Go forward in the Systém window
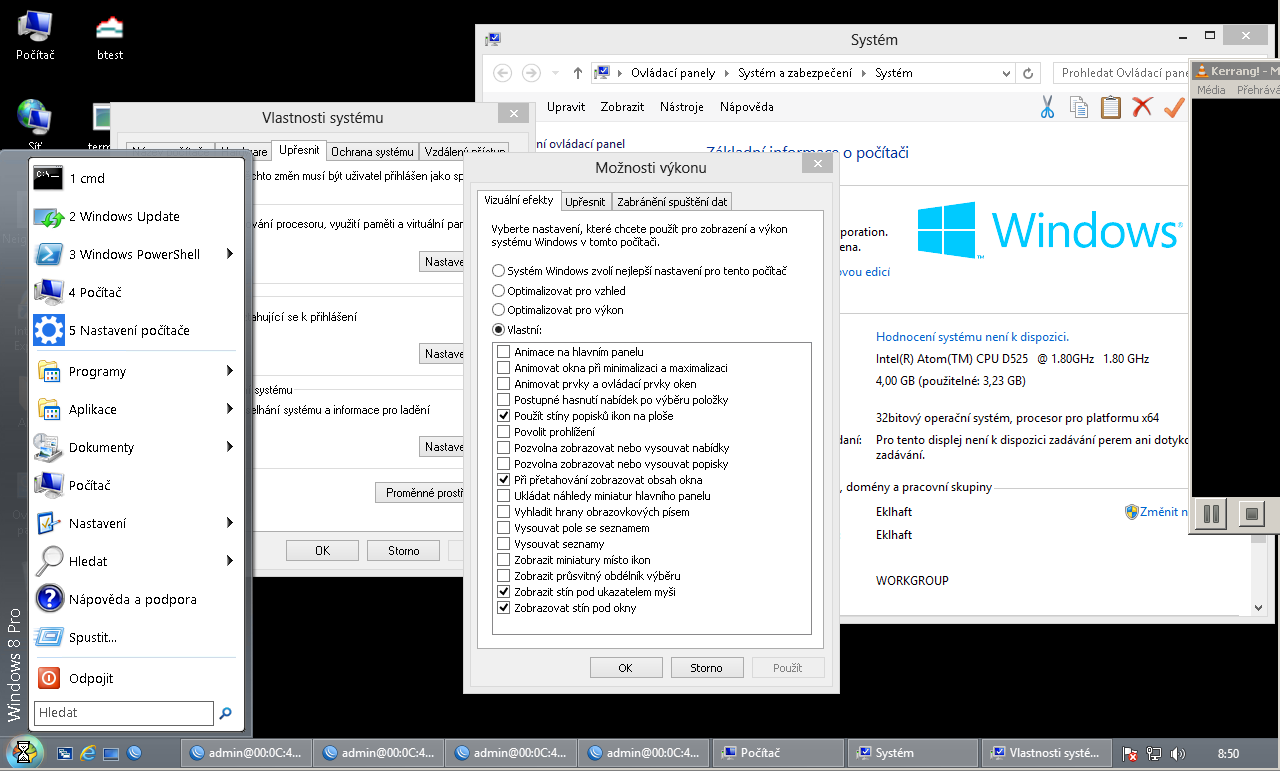 (x=531, y=73)
